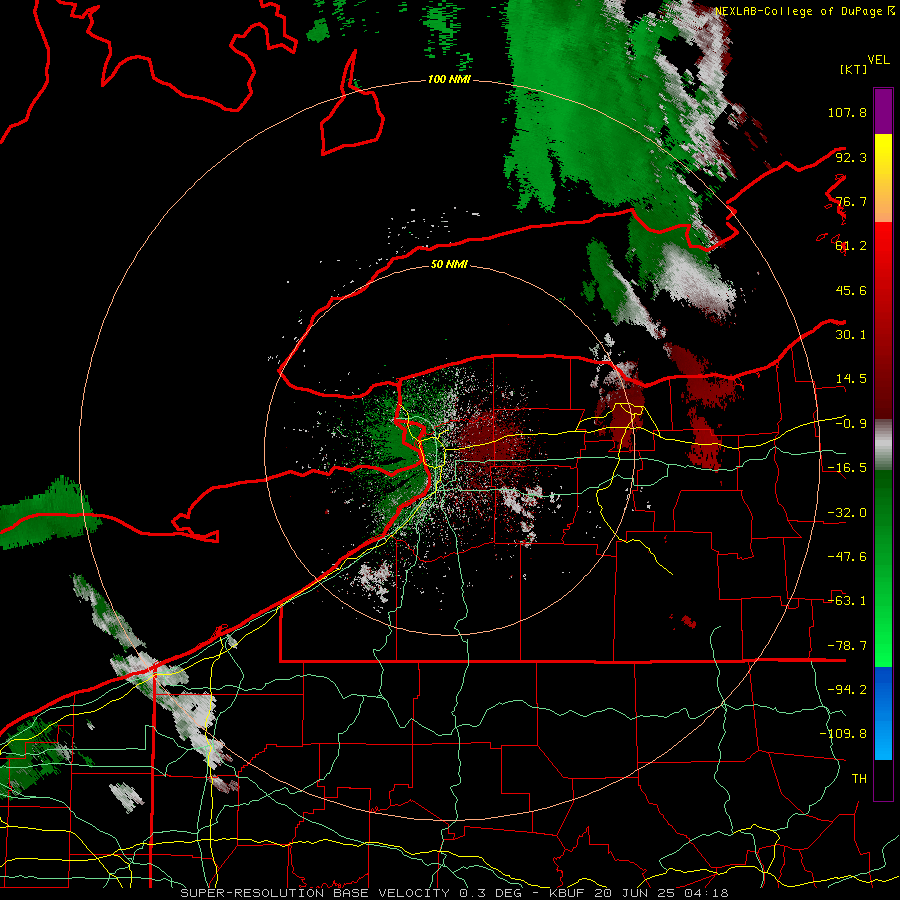900x900 pixels.
Task: Click the VEL legend heading
Action: click(878, 60)
